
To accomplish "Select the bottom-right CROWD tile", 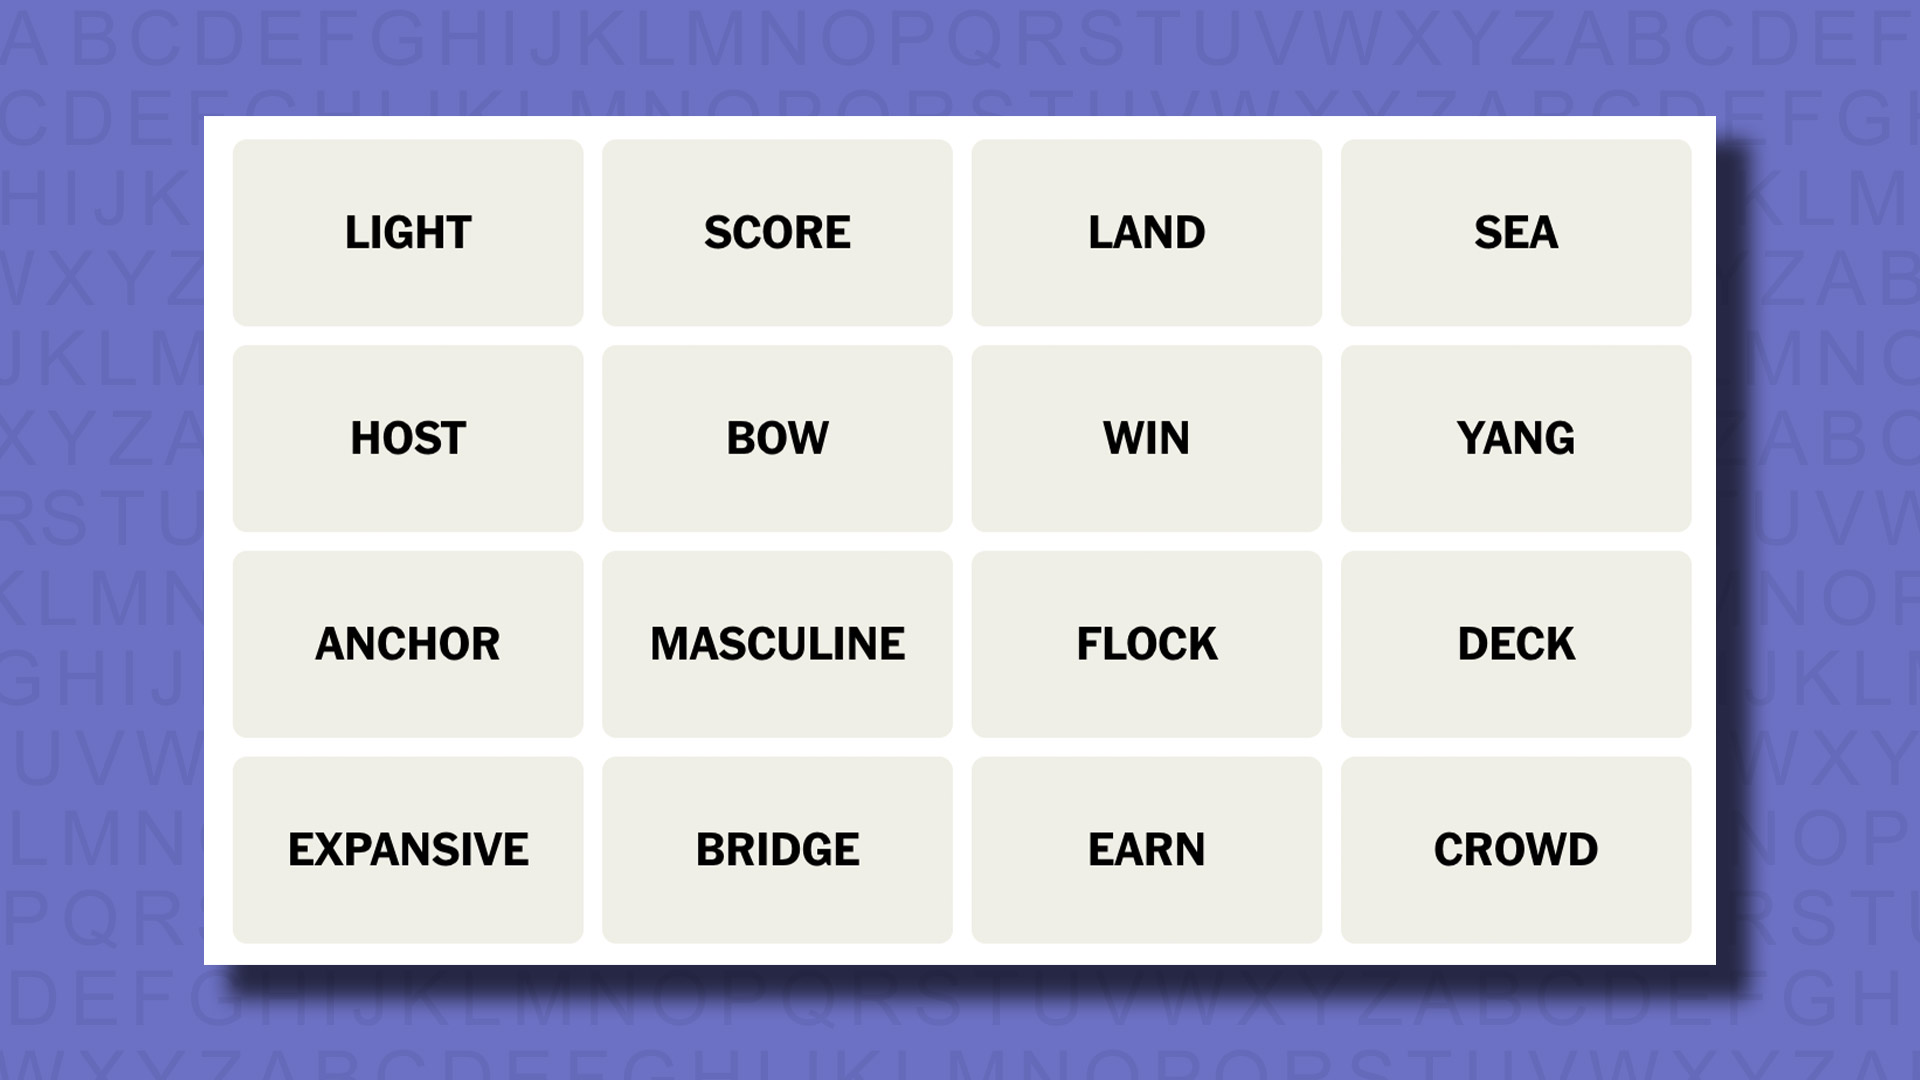I will click(1515, 849).
